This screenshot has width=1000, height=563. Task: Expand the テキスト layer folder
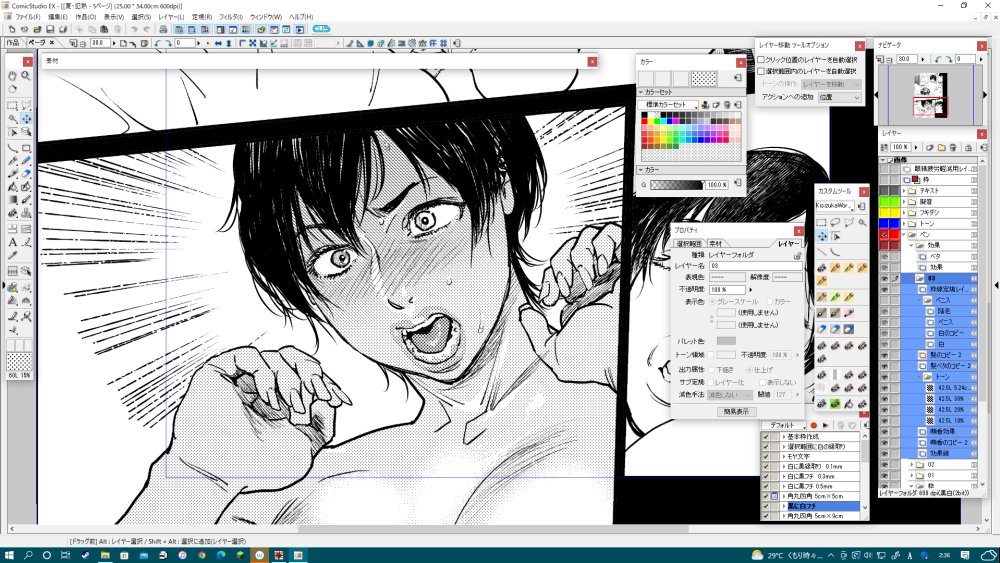[904, 191]
